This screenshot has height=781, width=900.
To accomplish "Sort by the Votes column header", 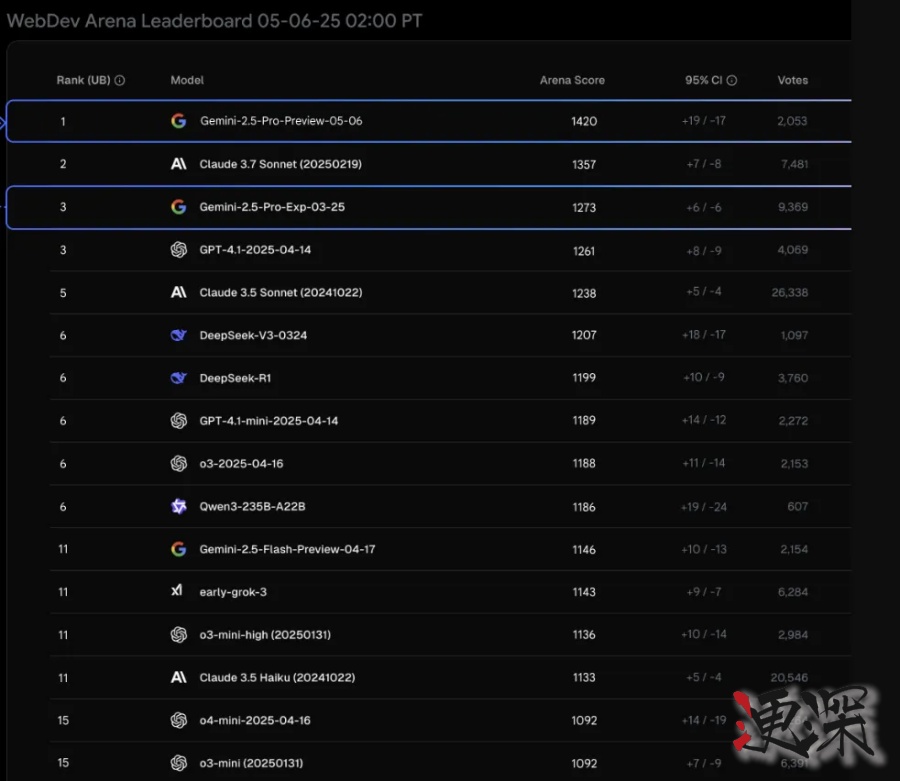I will tap(793, 80).
